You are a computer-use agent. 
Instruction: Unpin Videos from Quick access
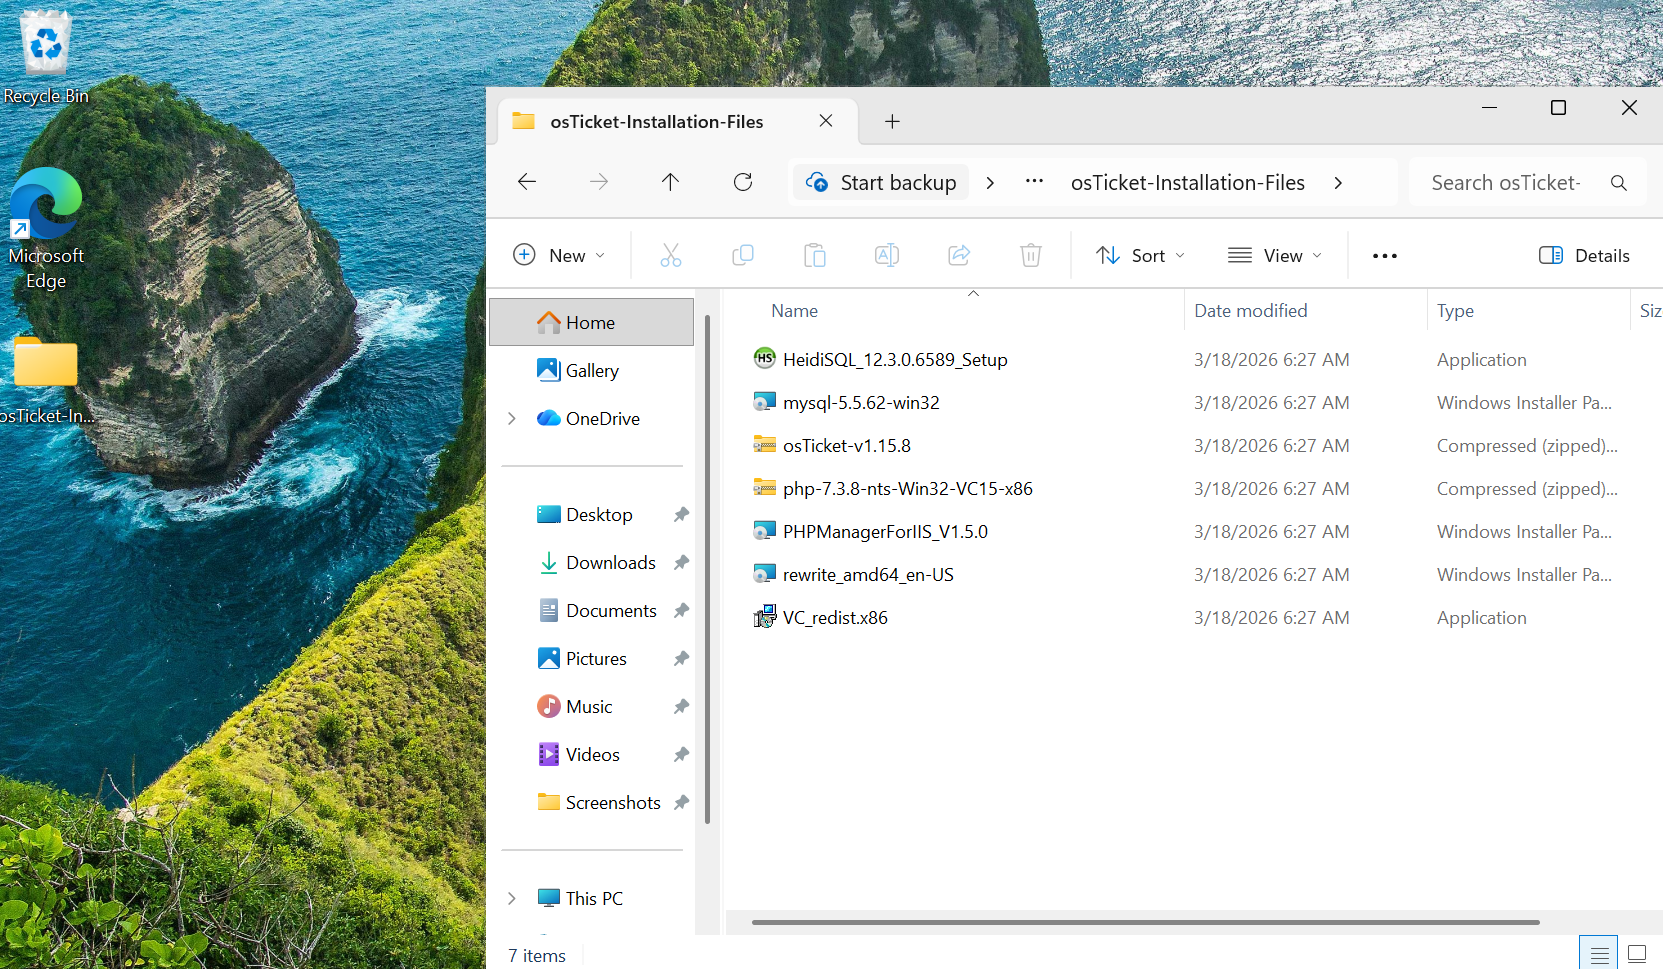tap(681, 755)
